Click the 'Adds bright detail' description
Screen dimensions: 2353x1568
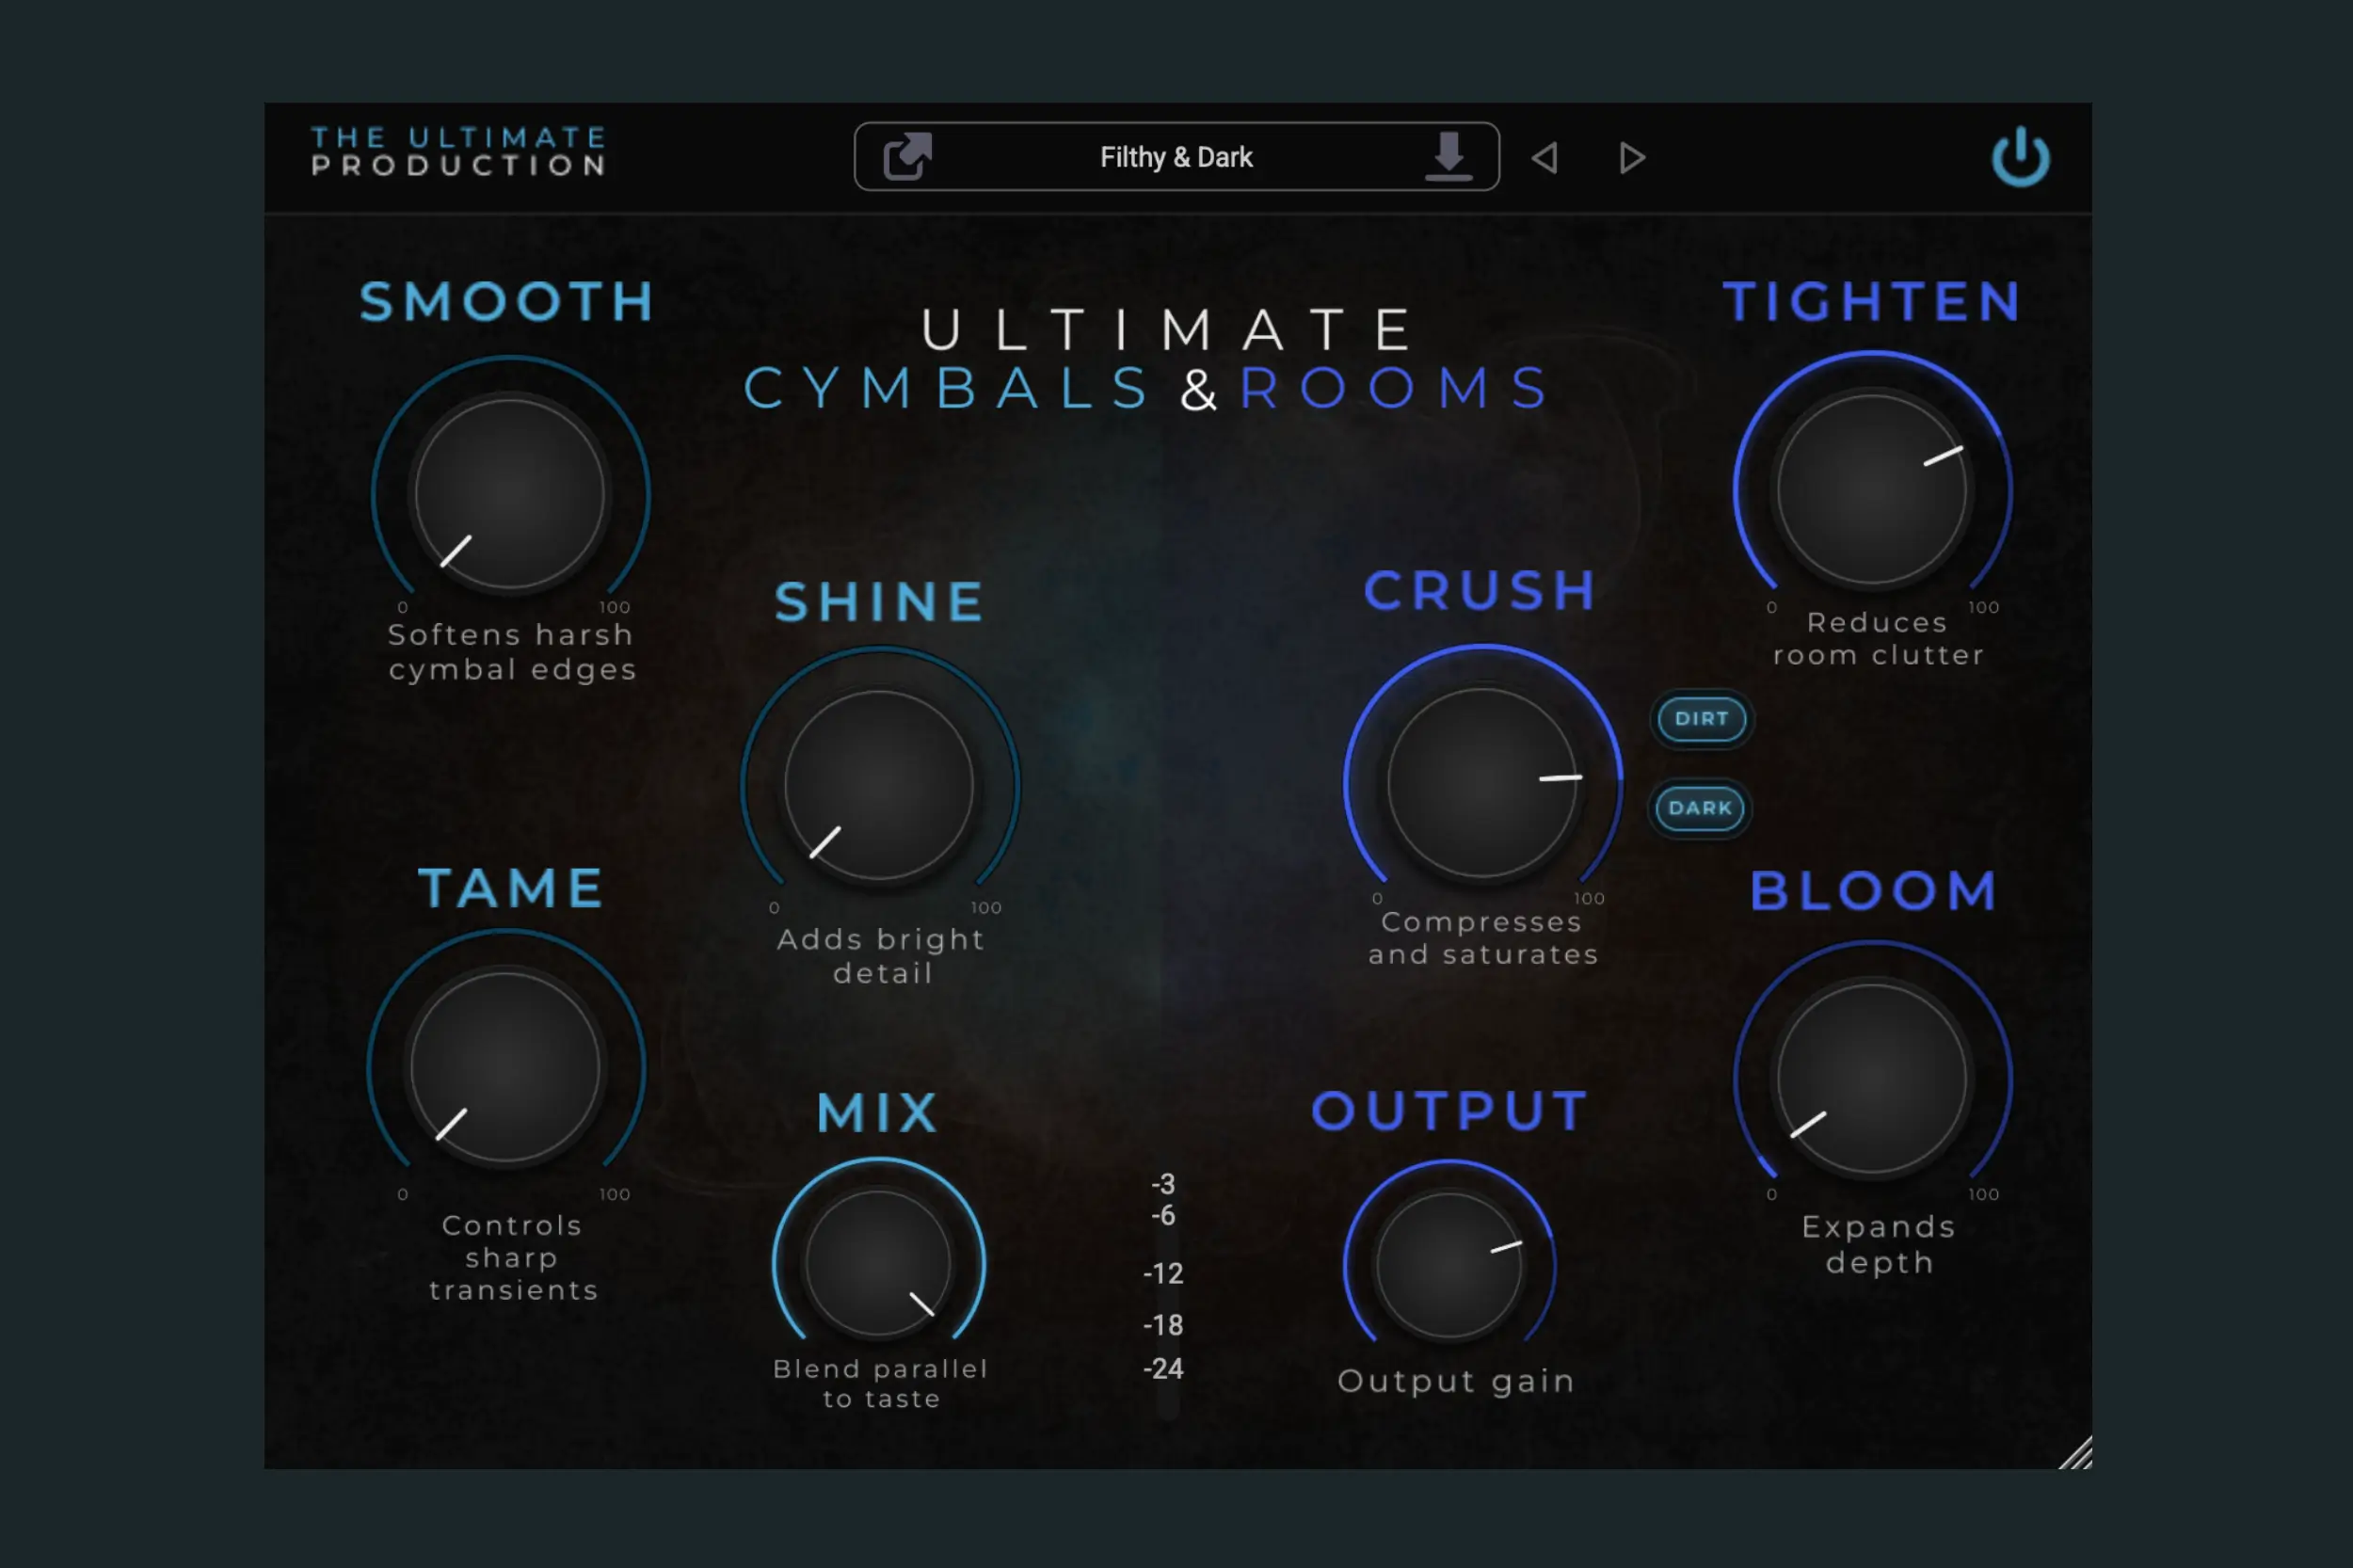tap(881, 956)
